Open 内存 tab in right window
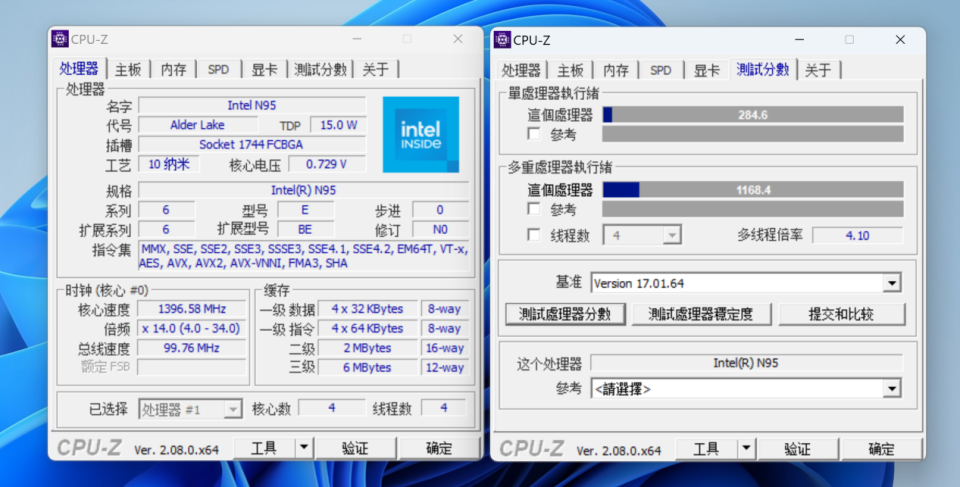 point(615,70)
